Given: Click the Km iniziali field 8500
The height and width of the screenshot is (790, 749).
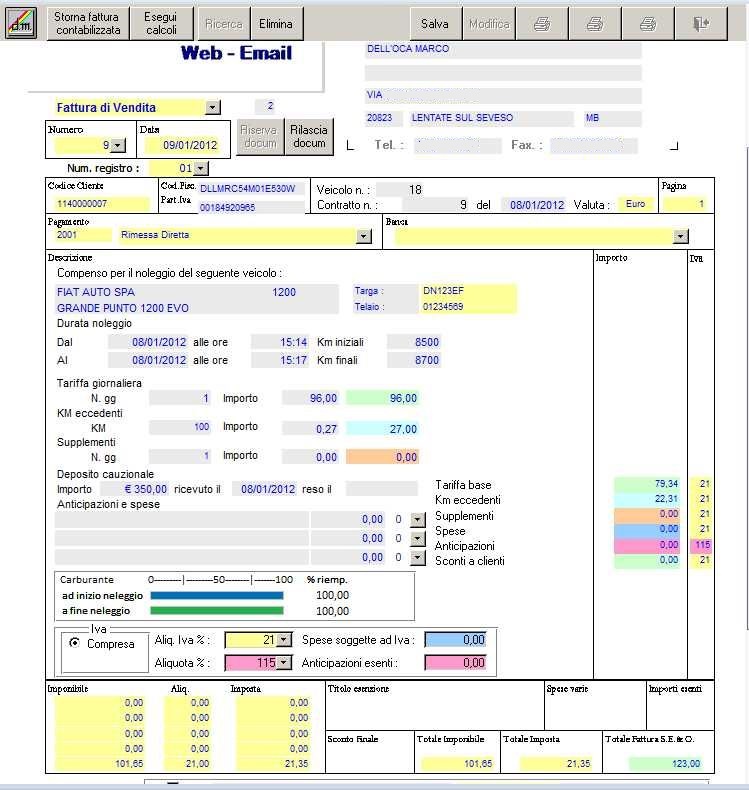Looking at the screenshot, I should click(414, 342).
